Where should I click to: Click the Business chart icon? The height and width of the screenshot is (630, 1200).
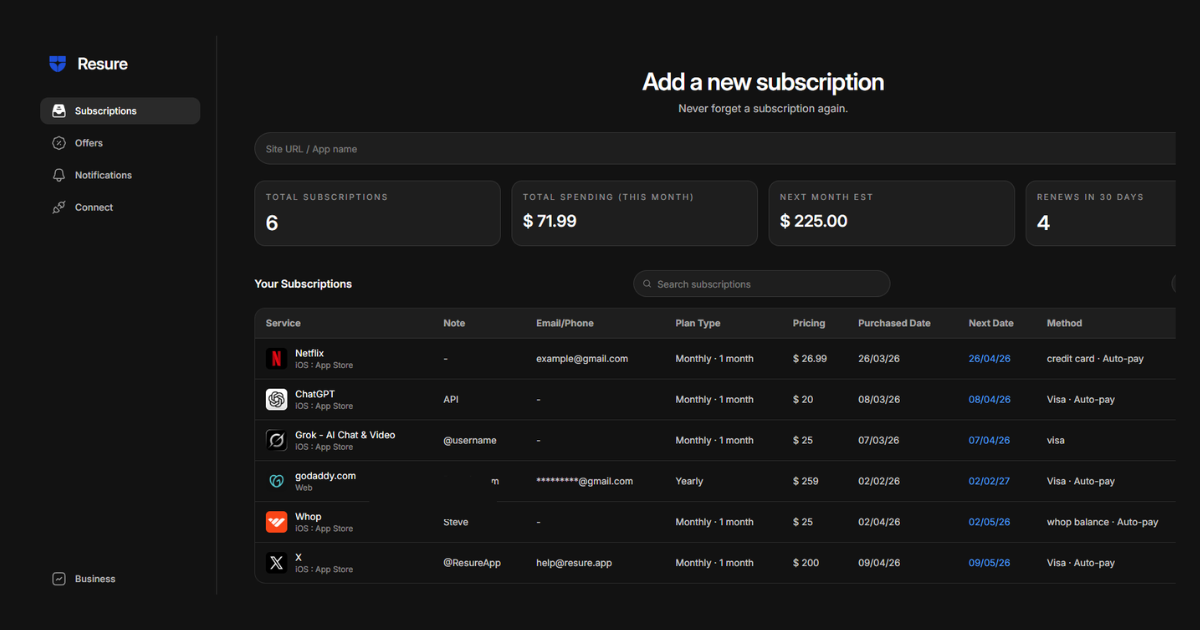point(59,579)
